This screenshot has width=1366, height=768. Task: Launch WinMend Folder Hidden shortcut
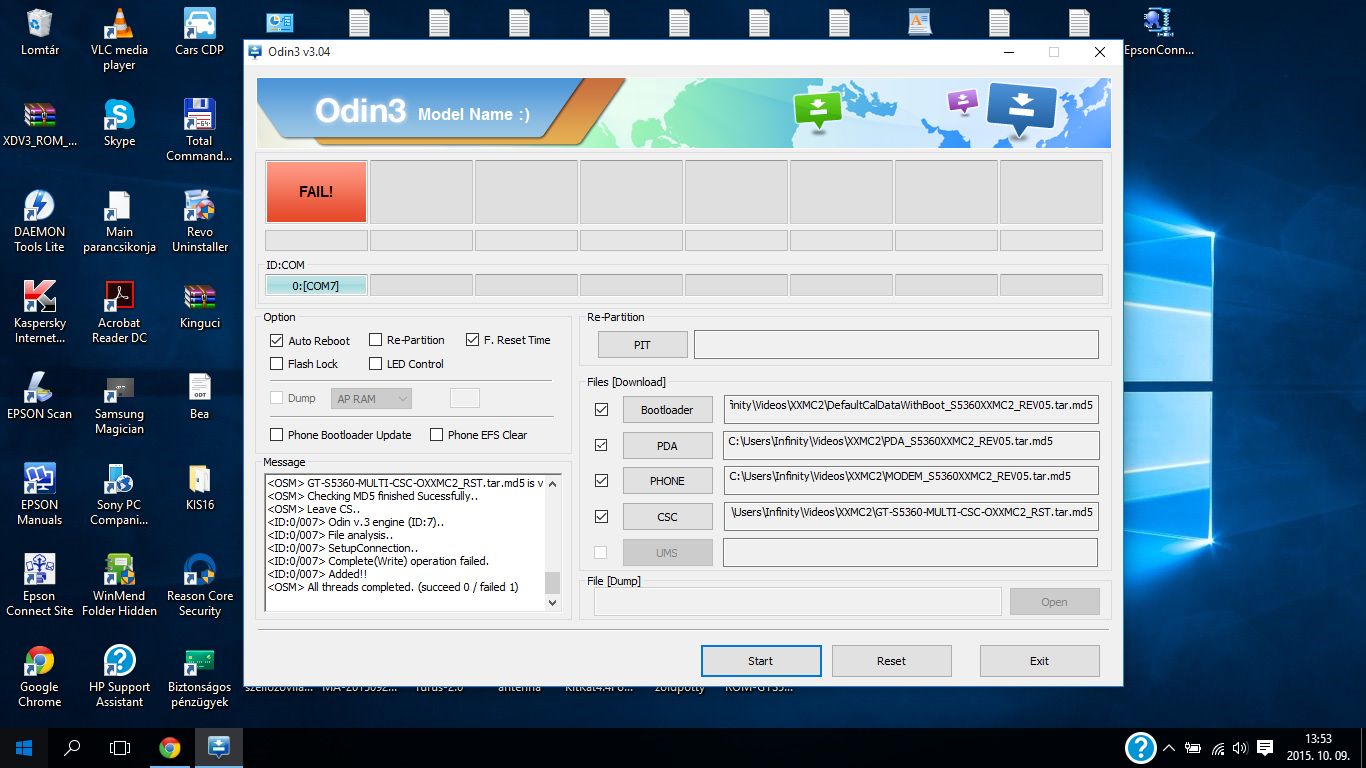(x=119, y=585)
